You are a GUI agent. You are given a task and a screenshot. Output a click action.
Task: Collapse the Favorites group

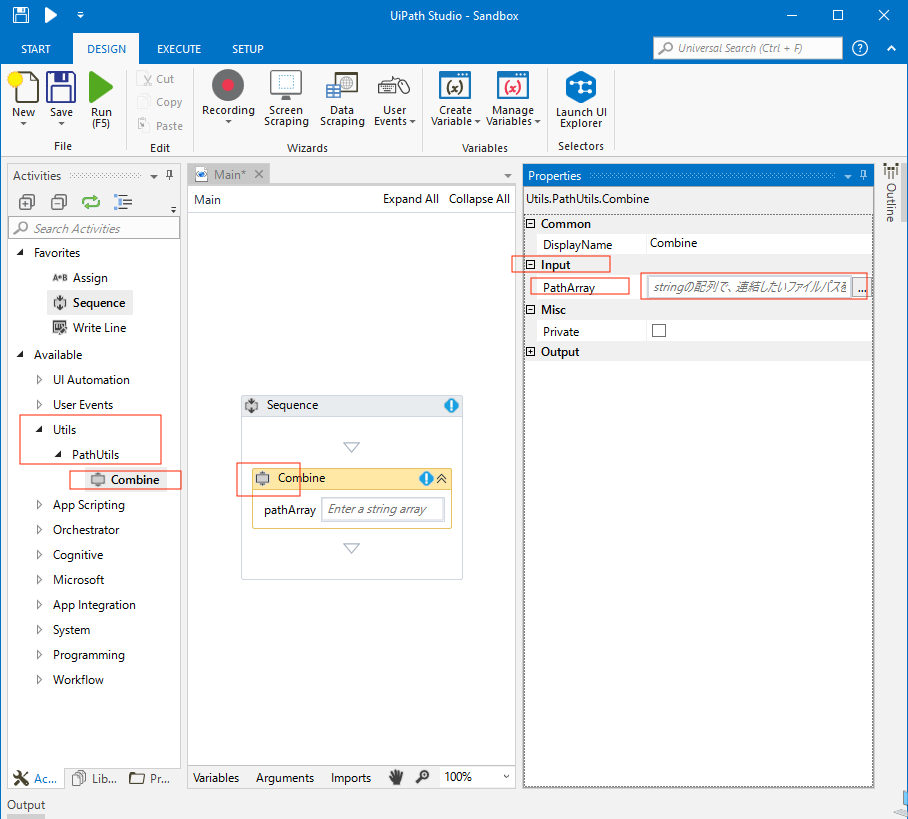click(x=20, y=253)
